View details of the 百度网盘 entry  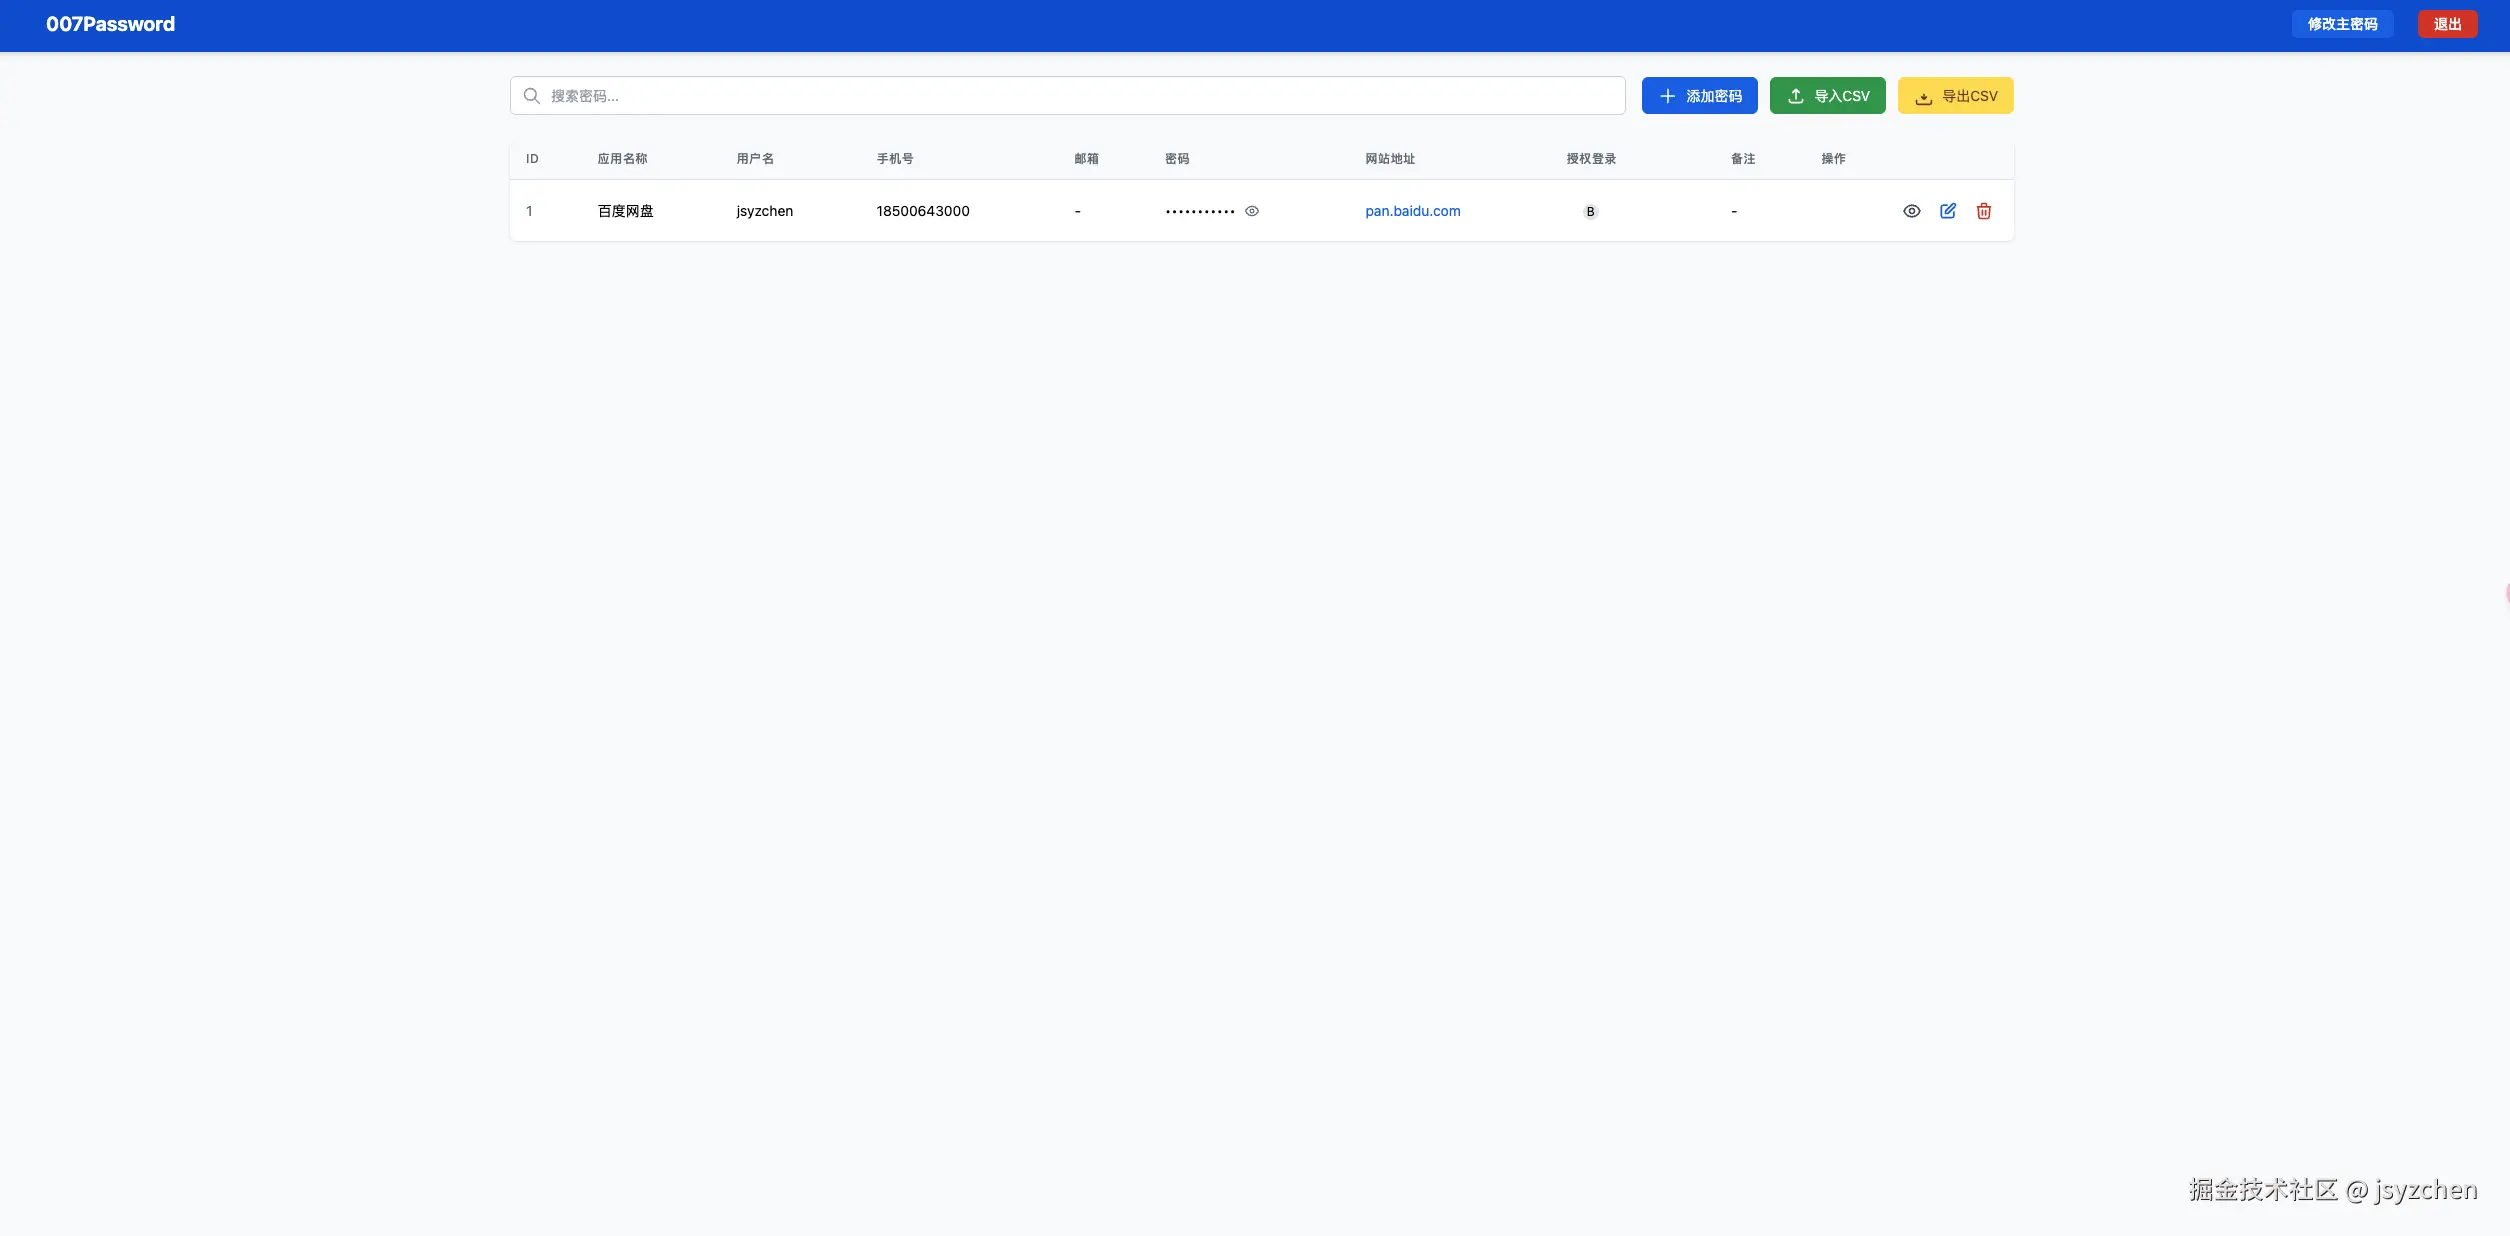pos(1911,211)
